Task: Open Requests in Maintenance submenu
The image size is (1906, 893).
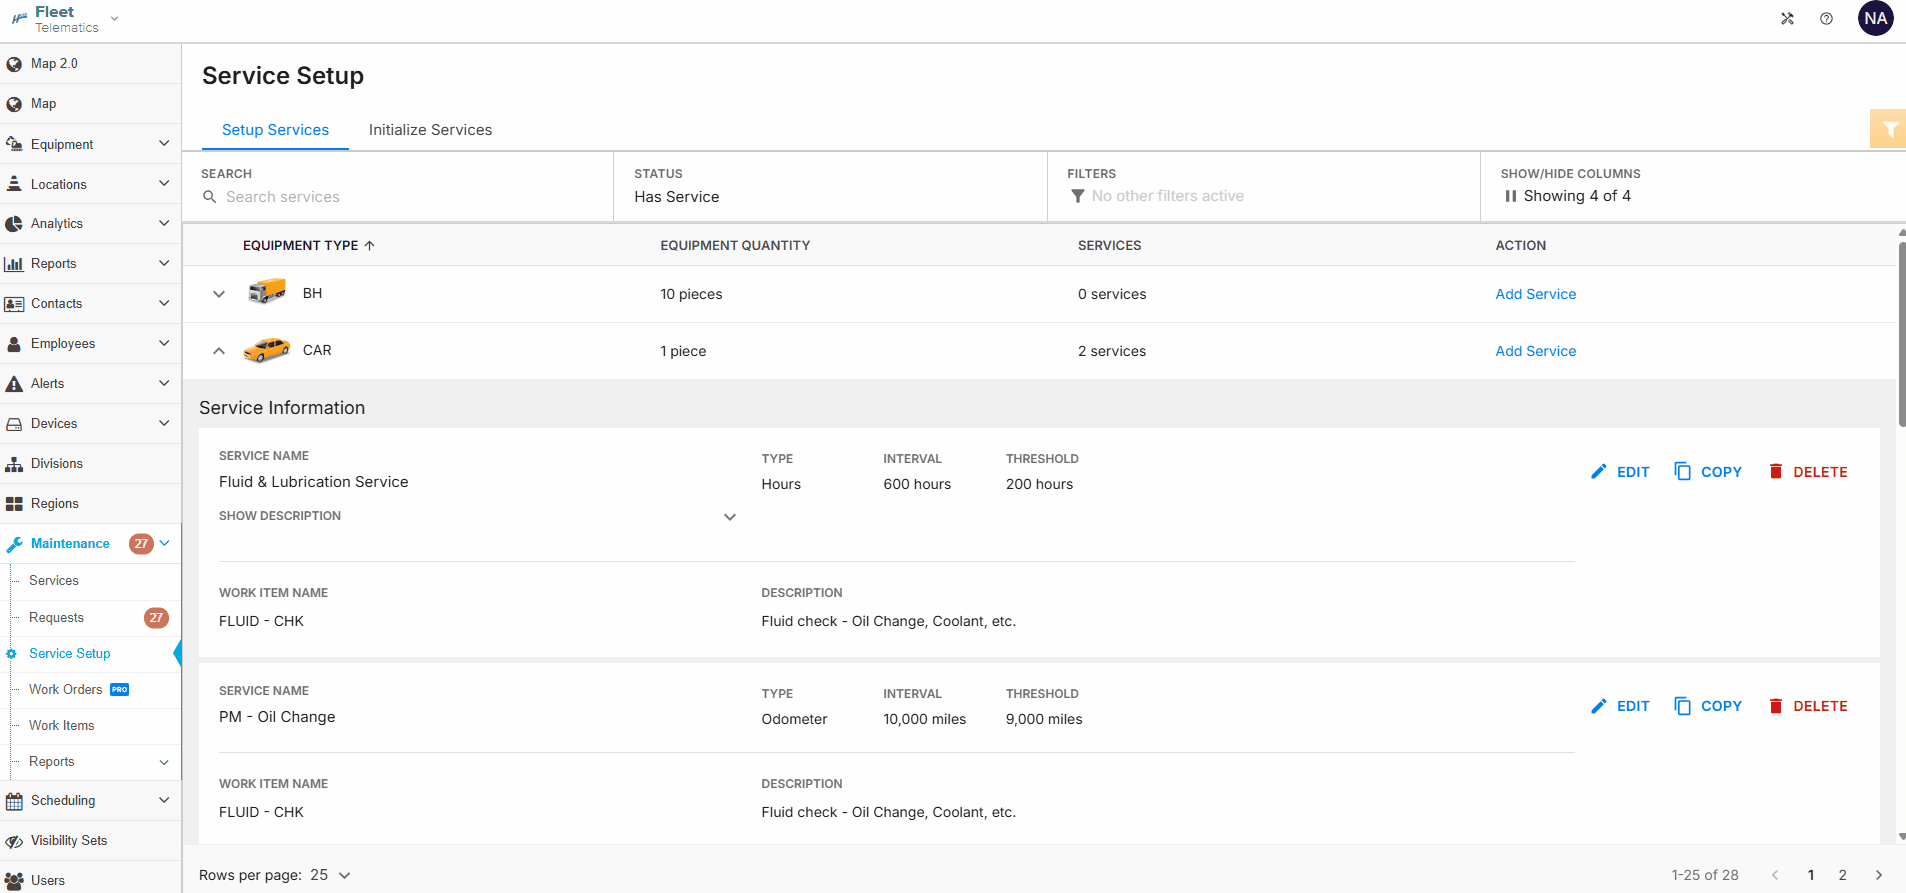Action: [57, 618]
